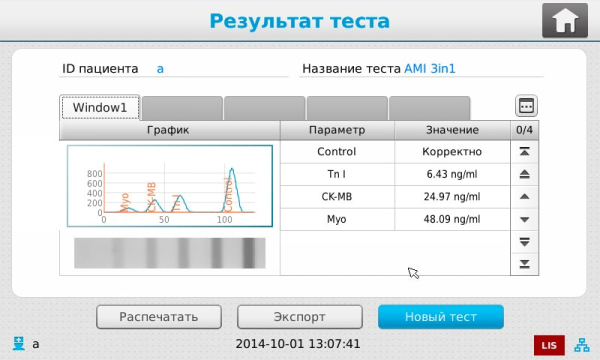This screenshot has width=600, height=360.
Task: Jump to last row with bottom arrow
Action: pyautogui.click(x=525, y=264)
